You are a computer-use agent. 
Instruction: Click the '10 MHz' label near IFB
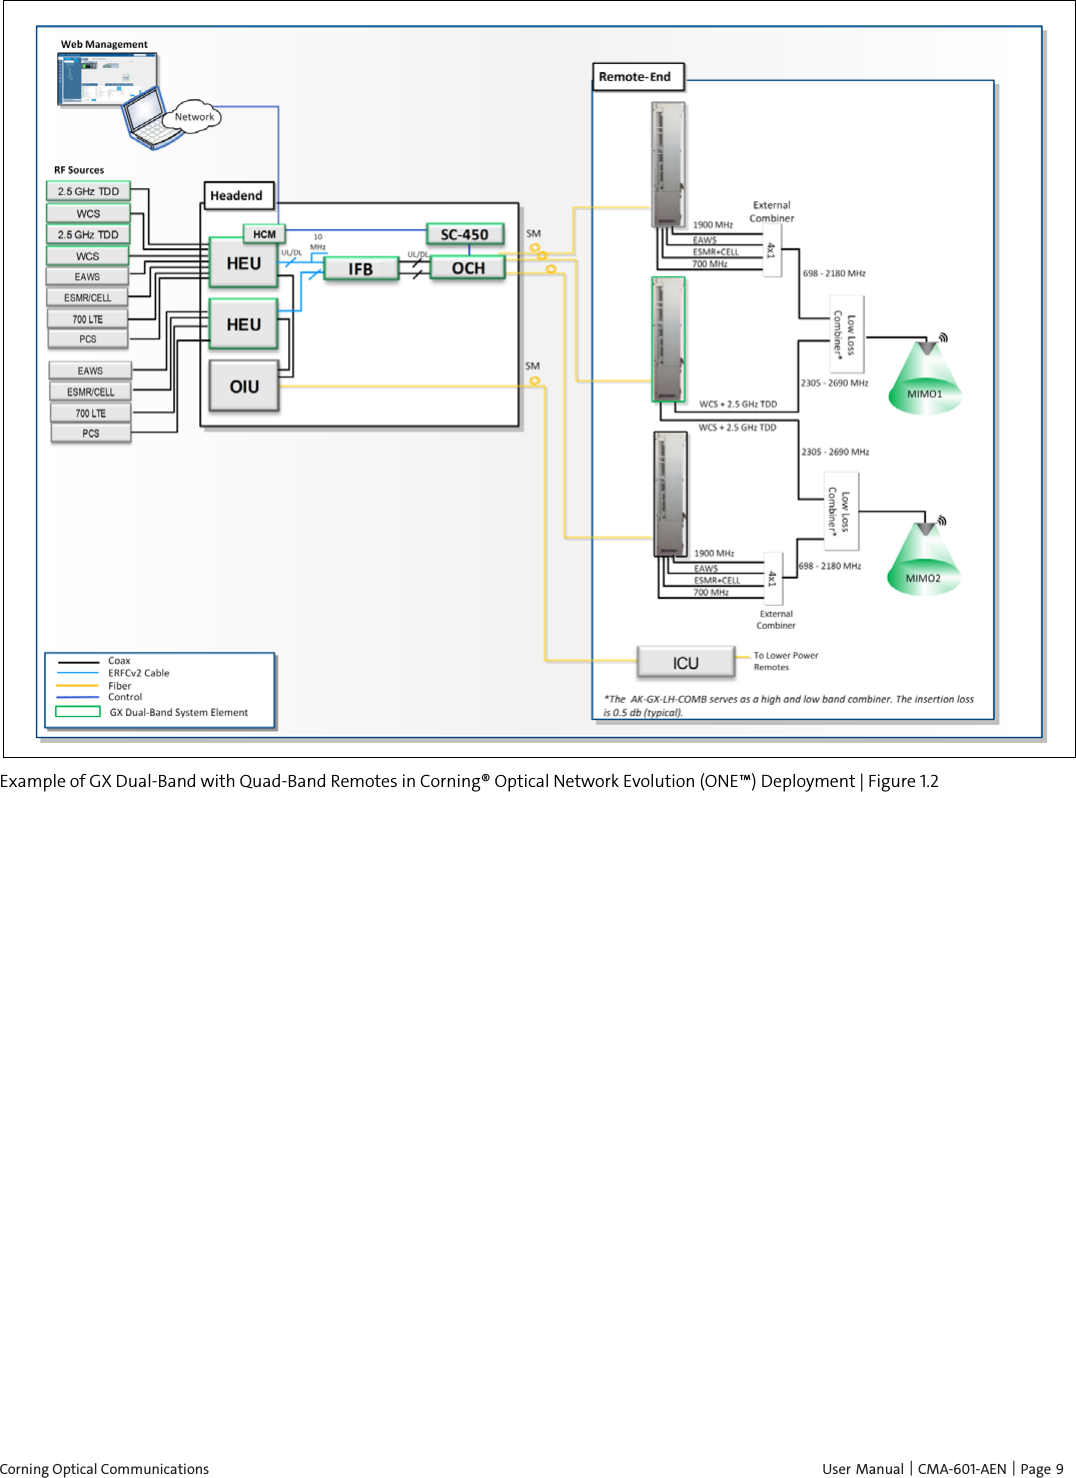(318, 242)
